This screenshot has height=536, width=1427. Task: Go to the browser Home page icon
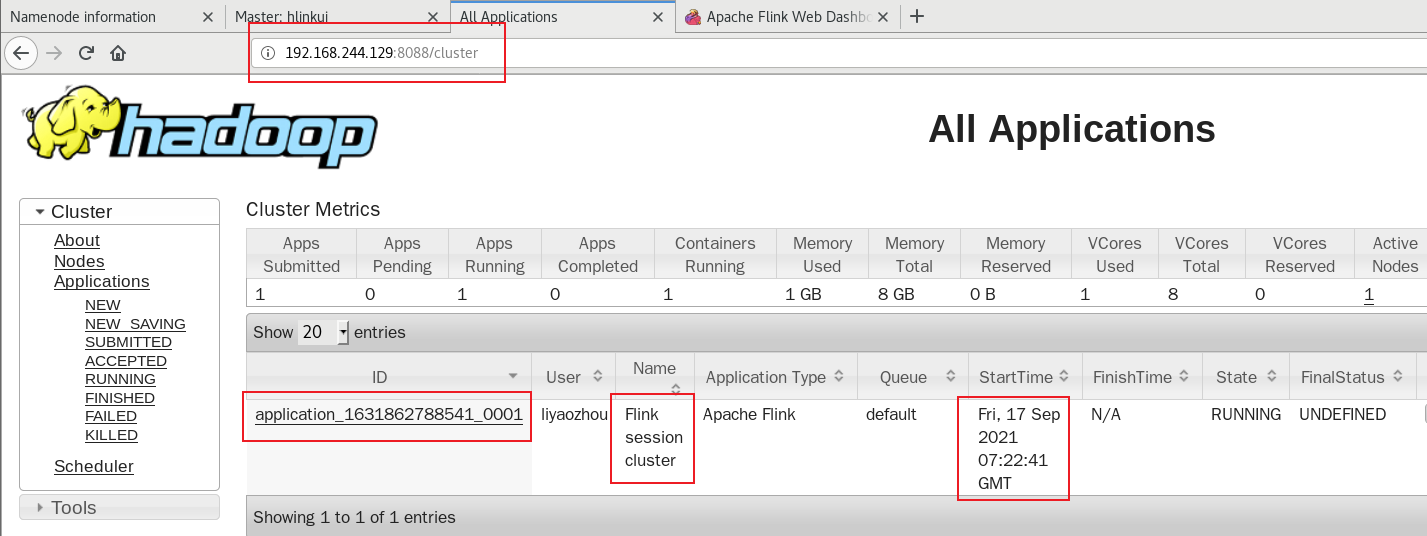118,53
